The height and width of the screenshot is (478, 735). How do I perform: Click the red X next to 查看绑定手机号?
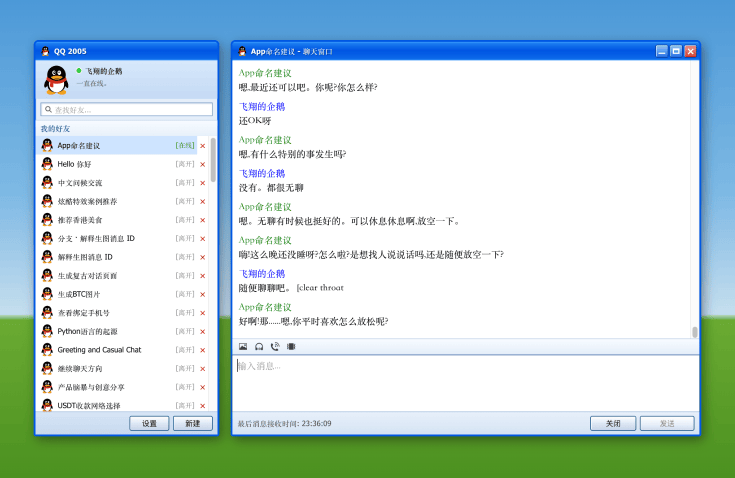pos(203,313)
